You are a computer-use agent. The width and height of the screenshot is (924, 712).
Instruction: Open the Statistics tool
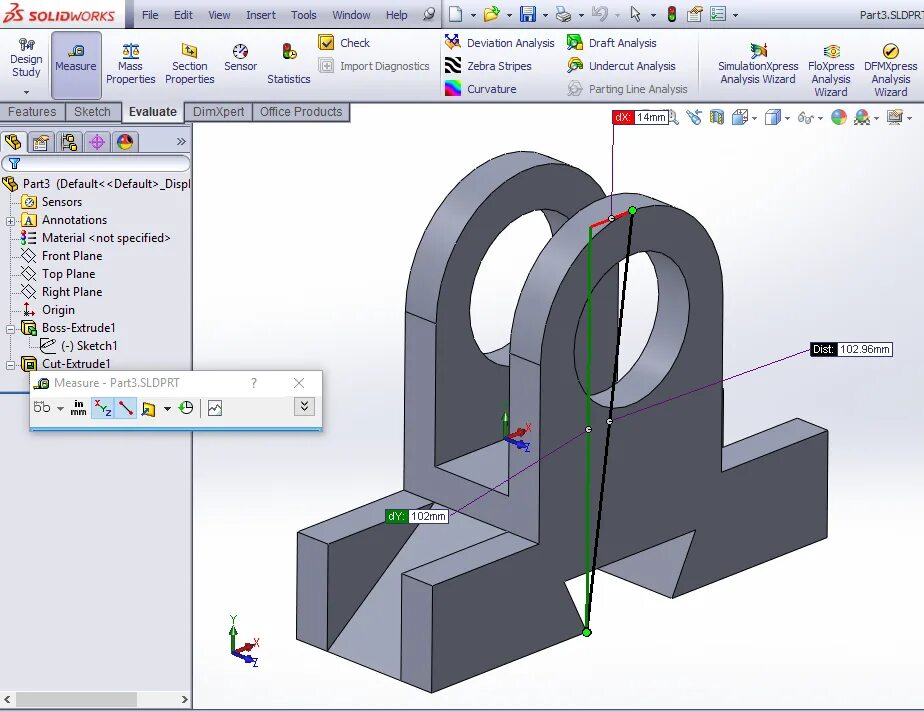point(289,65)
